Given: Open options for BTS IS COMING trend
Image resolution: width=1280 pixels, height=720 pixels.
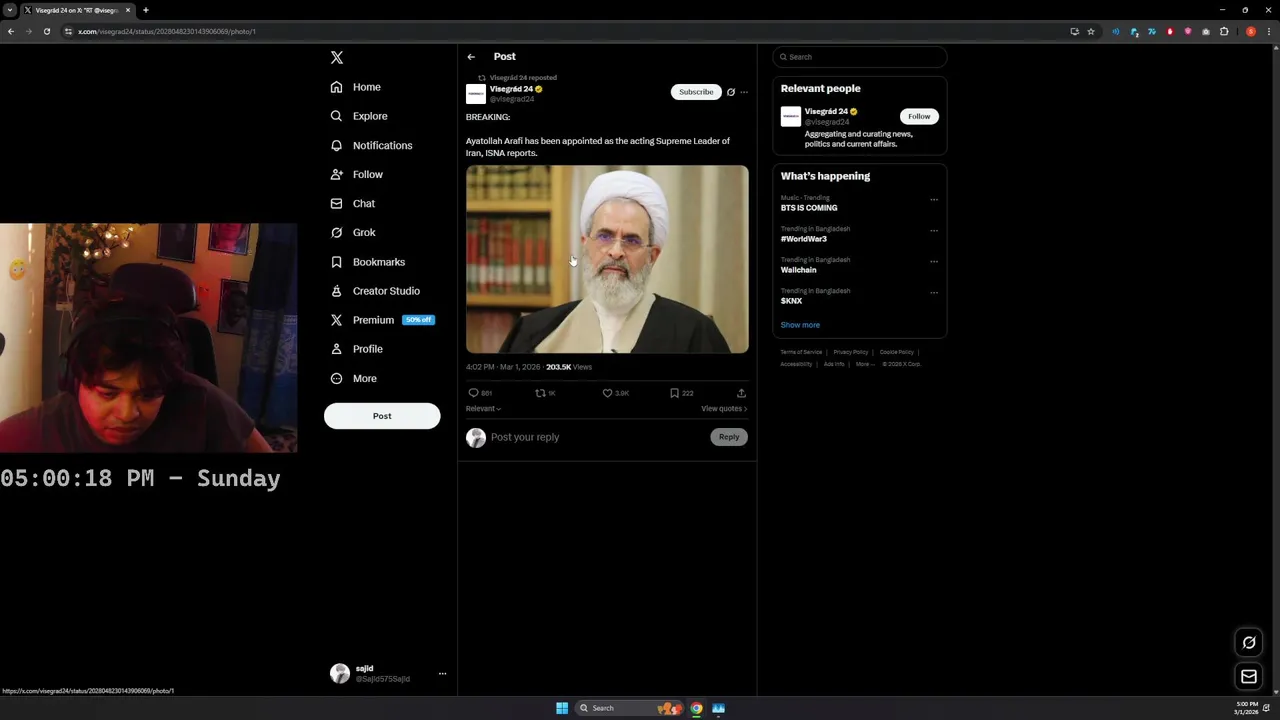Looking at the screenshot, I should tap(934, 199).
